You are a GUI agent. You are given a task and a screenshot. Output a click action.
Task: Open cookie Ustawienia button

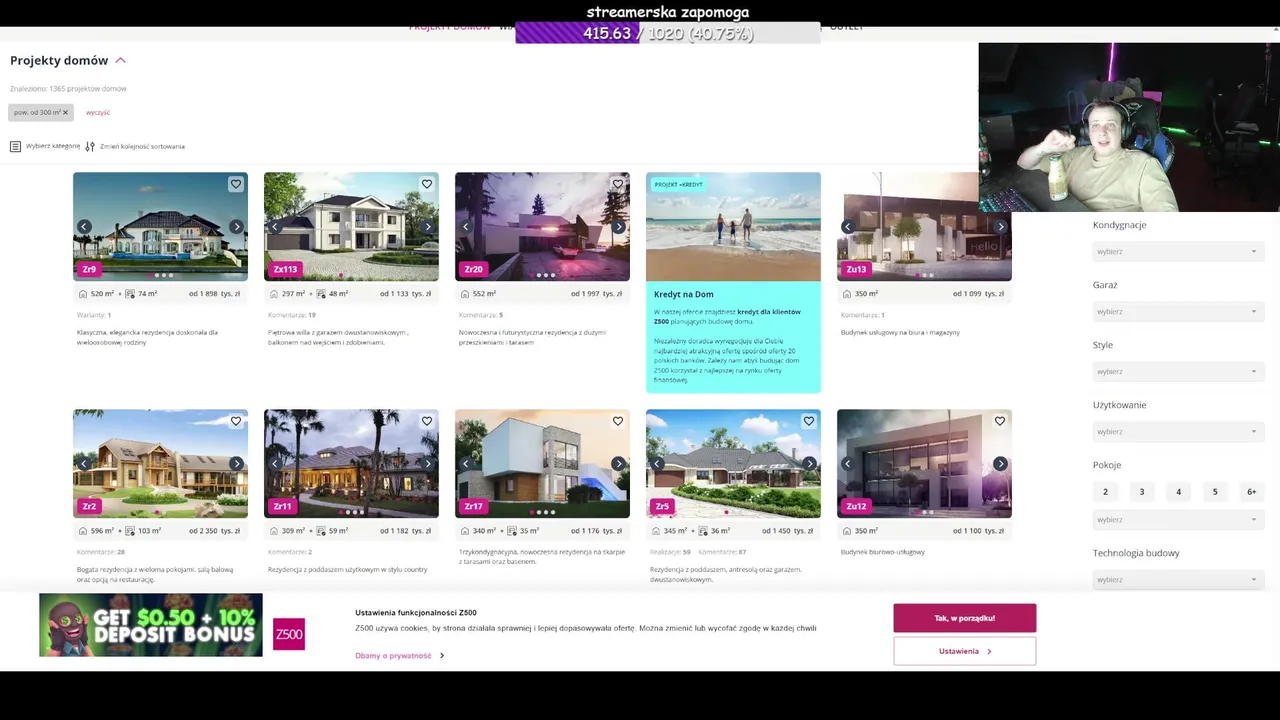964,651
